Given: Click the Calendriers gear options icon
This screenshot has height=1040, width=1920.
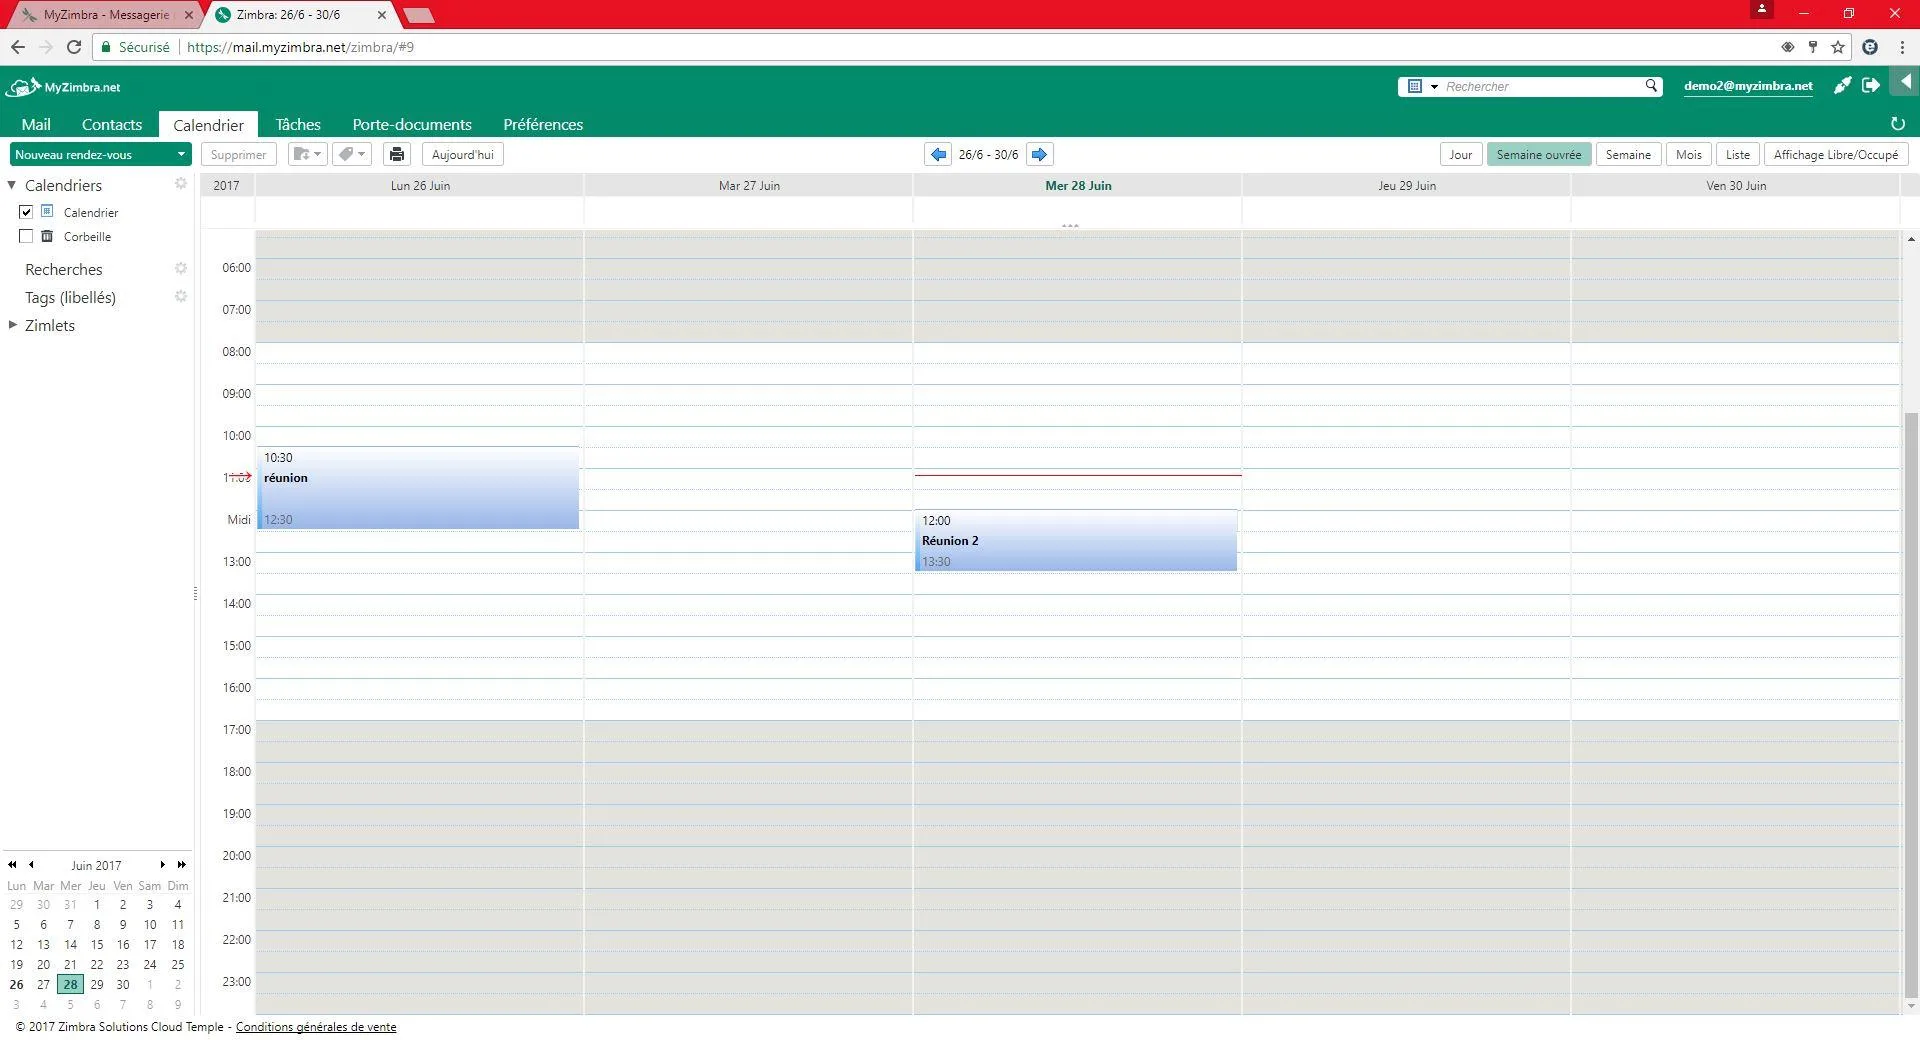Looking at the screenshot, I should 181,184.
